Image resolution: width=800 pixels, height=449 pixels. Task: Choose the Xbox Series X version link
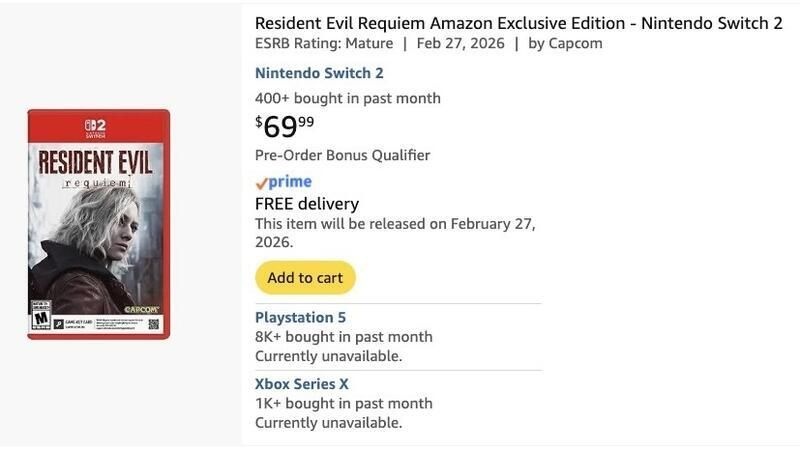coord(302,384)
